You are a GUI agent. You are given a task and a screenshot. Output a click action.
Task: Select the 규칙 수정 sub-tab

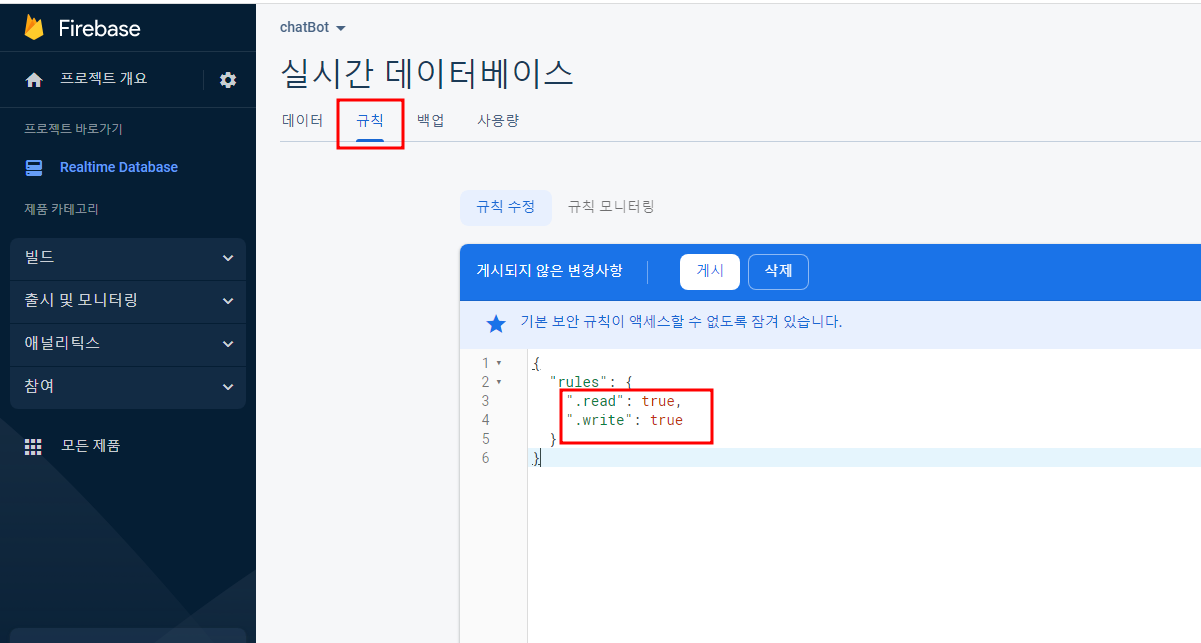pos(505,207)
